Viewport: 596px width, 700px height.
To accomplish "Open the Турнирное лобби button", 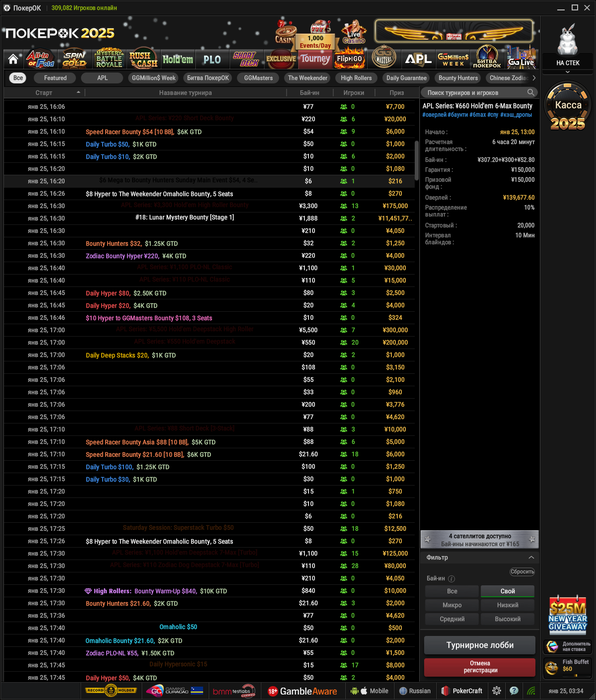I will click(479, 645).
